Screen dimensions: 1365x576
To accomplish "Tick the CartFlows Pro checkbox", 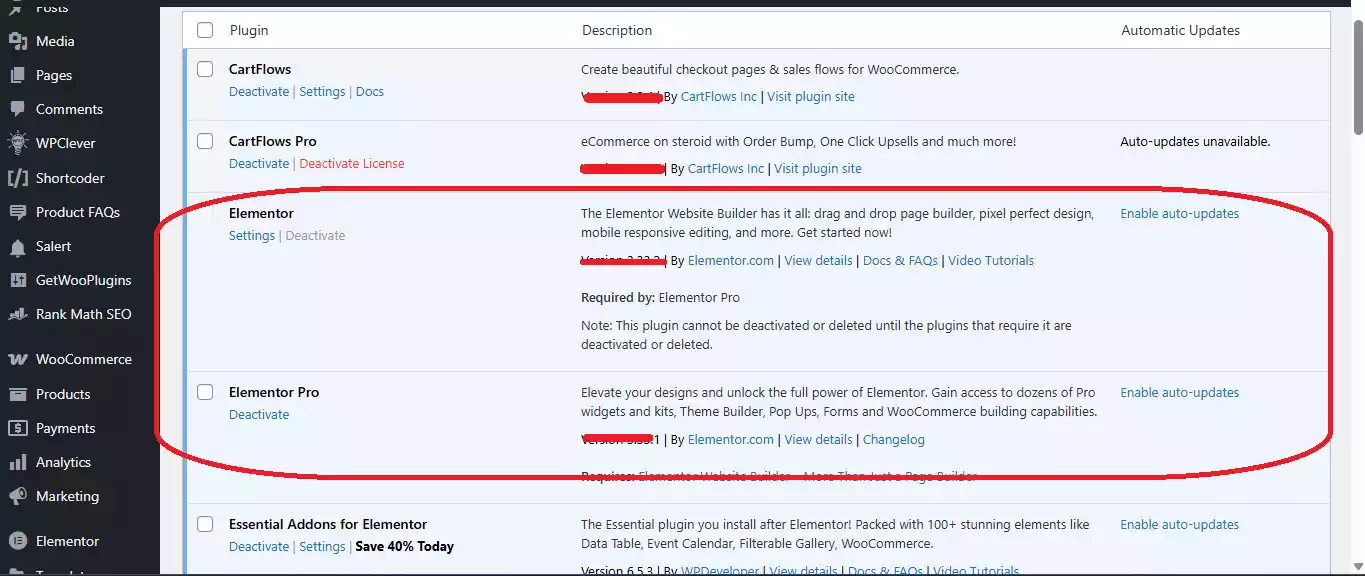I will [x=205, y=141].
